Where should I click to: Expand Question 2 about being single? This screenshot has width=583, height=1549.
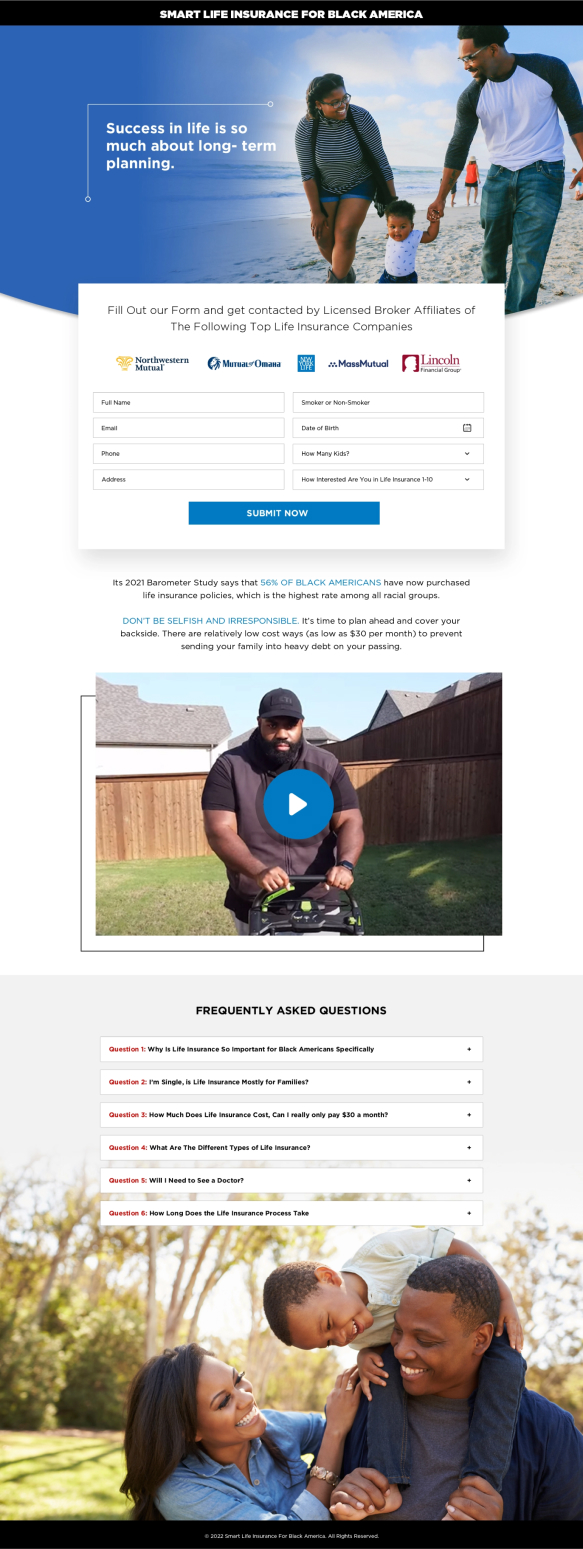(x=291, y=1082)
